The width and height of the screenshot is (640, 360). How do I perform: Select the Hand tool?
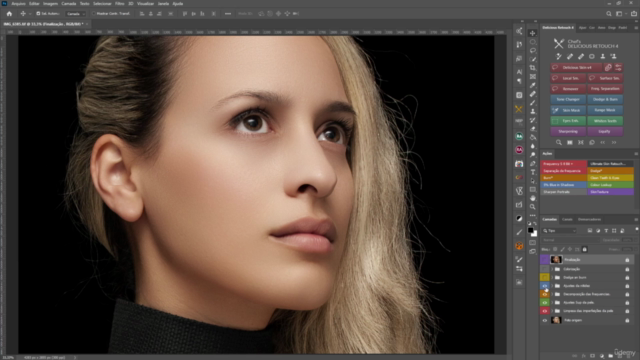(x=533, y=198)
